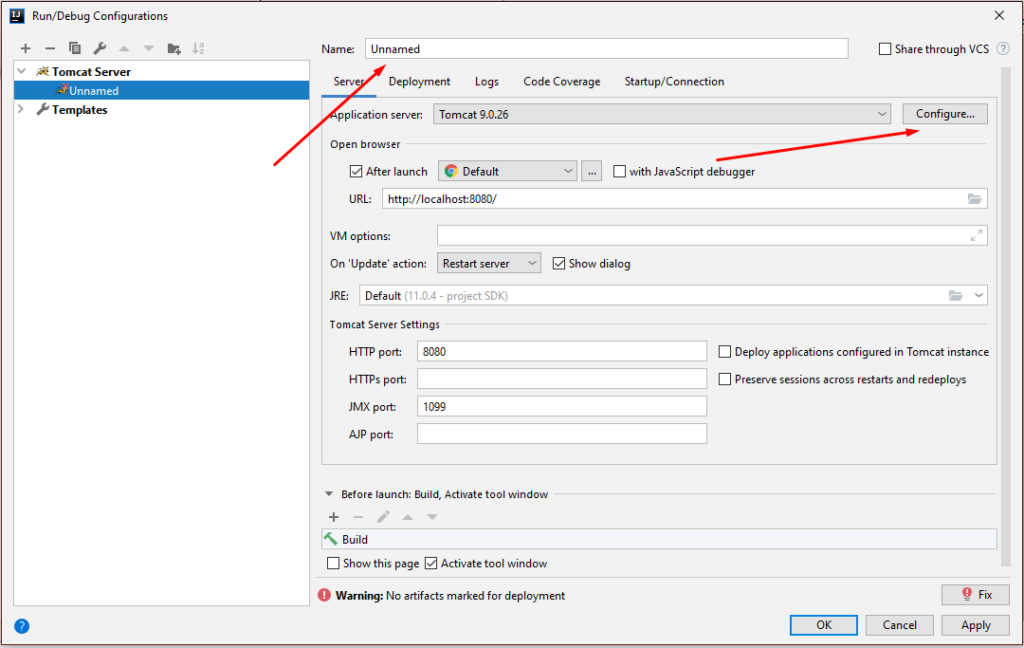Copy the selected configuration

[x=75, y=48]
